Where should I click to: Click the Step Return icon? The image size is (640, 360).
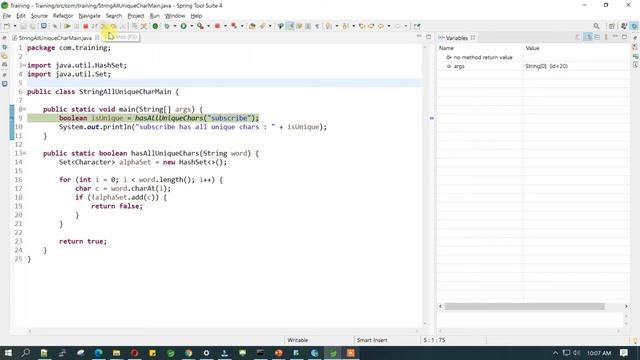122,26
